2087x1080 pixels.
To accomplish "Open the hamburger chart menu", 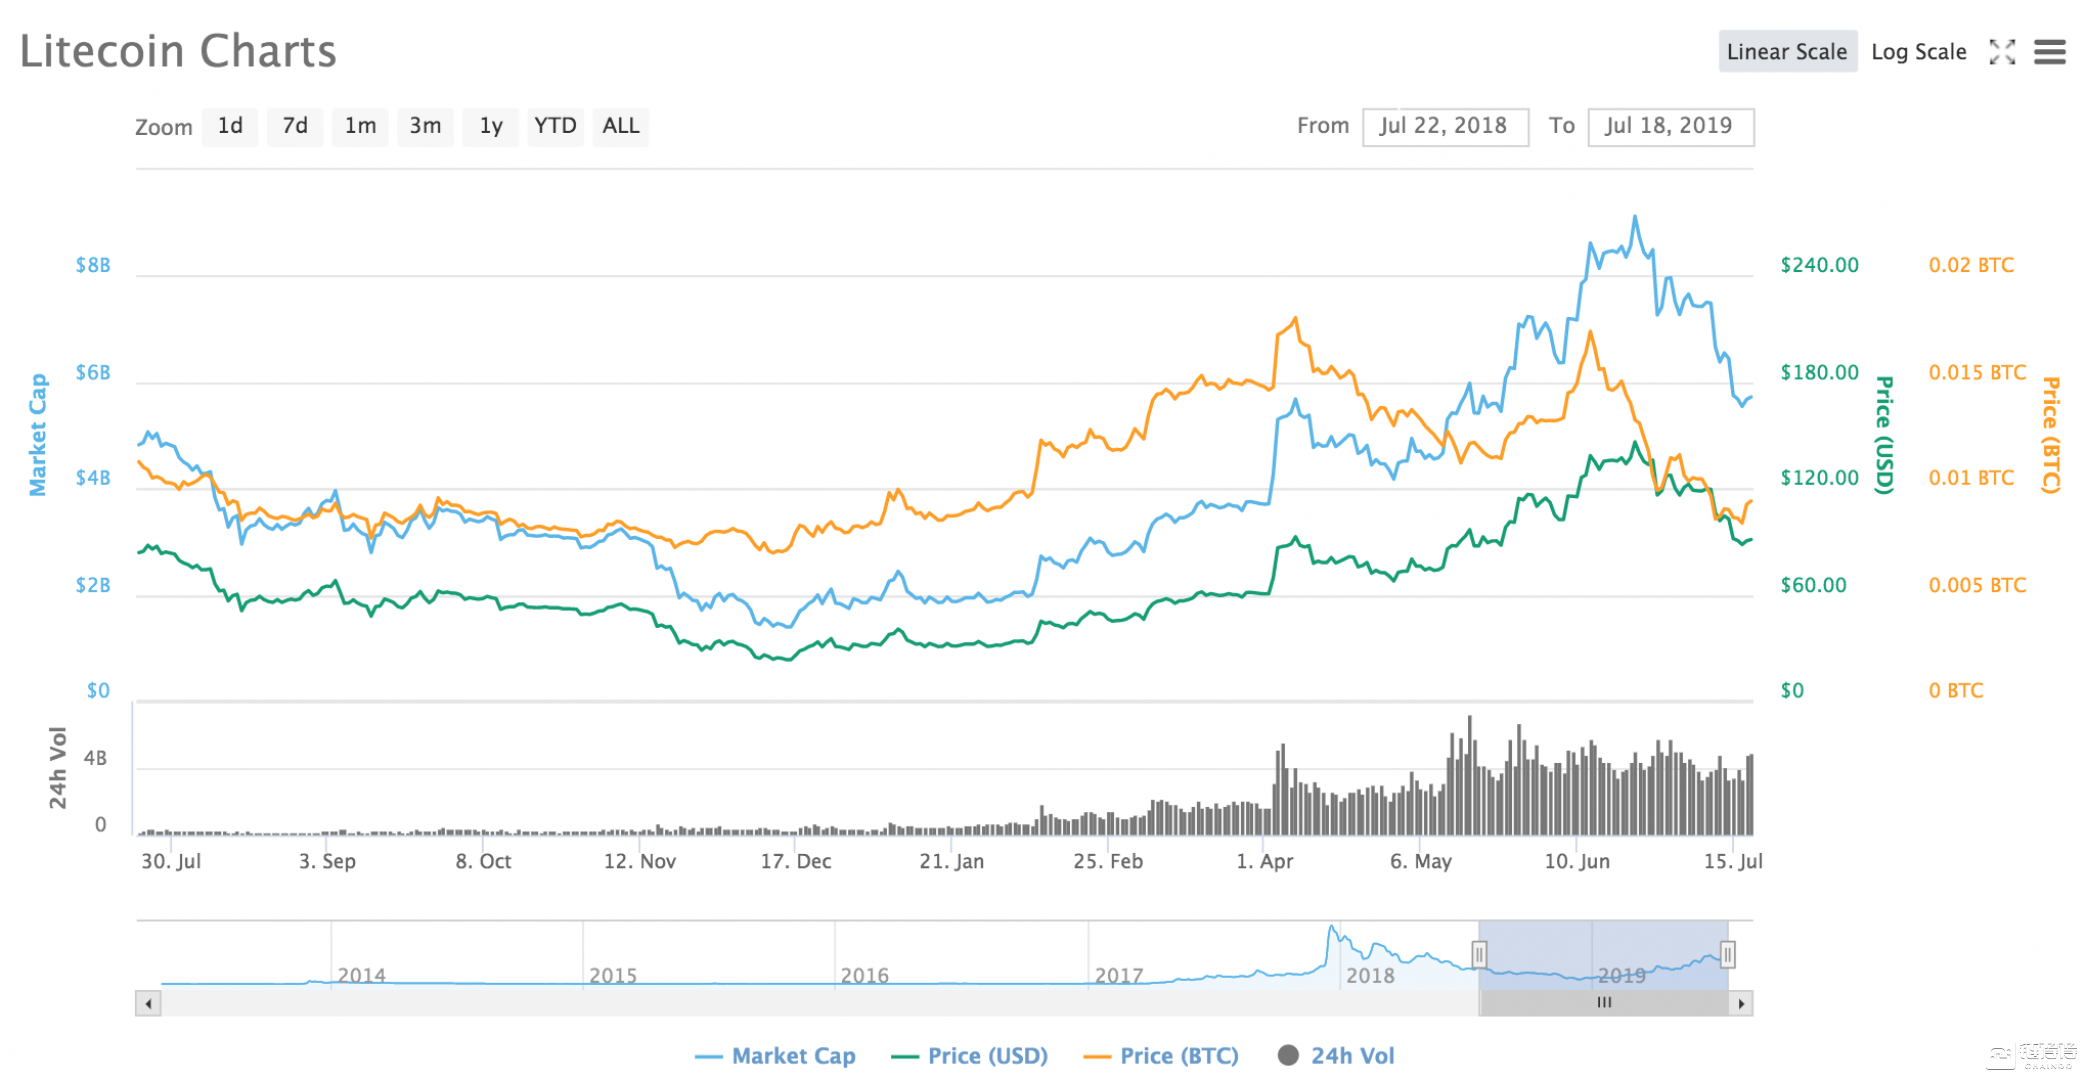I will [2049, 52].
